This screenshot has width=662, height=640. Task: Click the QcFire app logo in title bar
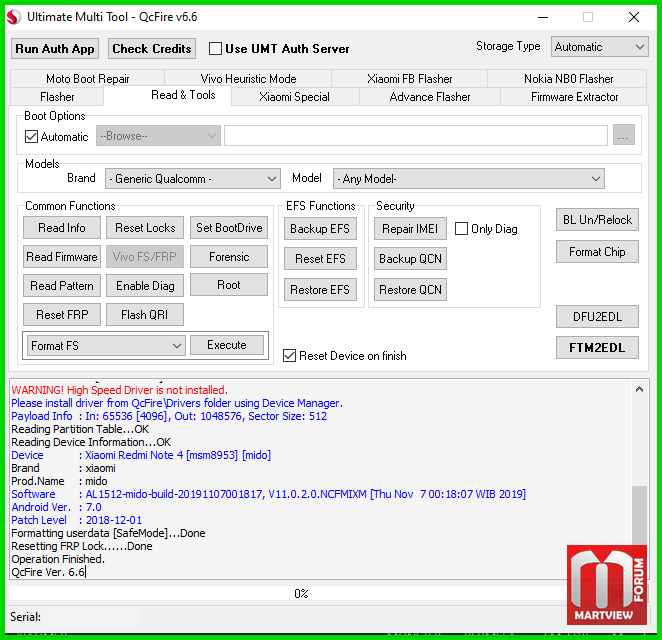(14, 17)
